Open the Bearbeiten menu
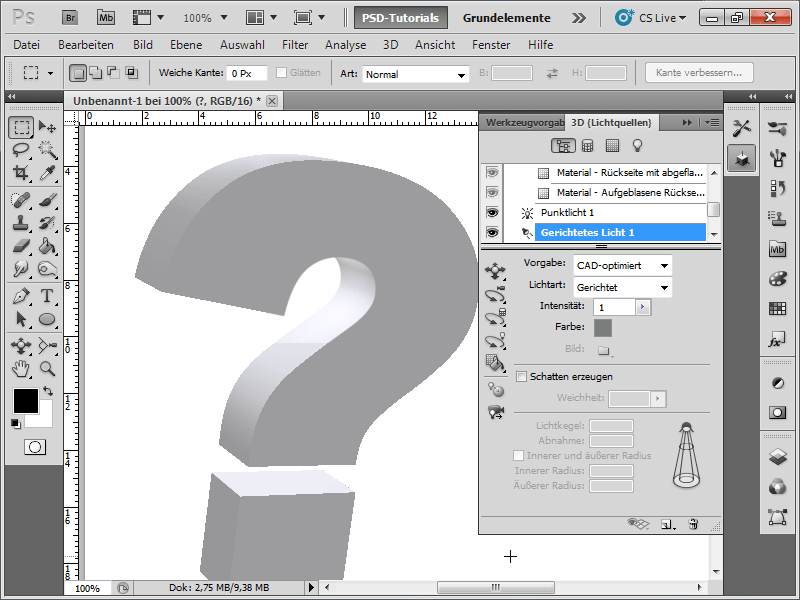The width and height of the screenshot is (800, 600). tap(86, 45)
